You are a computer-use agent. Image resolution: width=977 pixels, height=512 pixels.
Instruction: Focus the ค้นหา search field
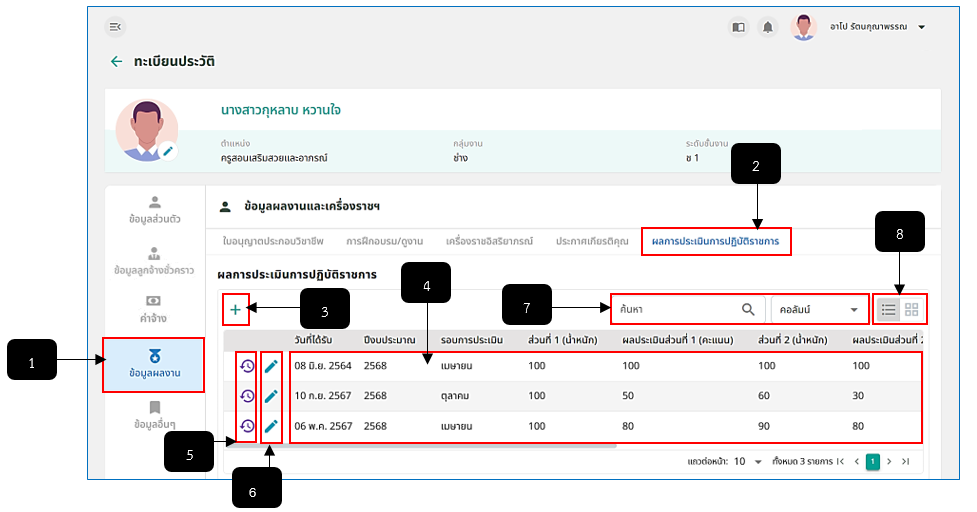(x=688, y=310)
